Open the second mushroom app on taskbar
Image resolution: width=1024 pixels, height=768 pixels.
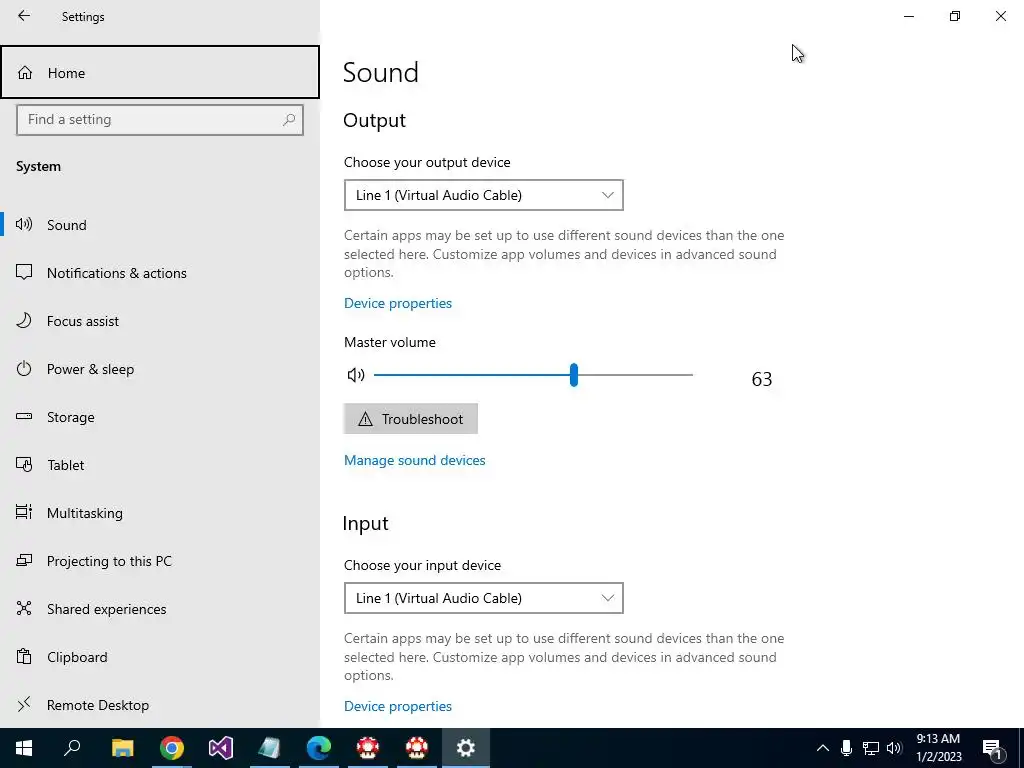coord(417,748)
